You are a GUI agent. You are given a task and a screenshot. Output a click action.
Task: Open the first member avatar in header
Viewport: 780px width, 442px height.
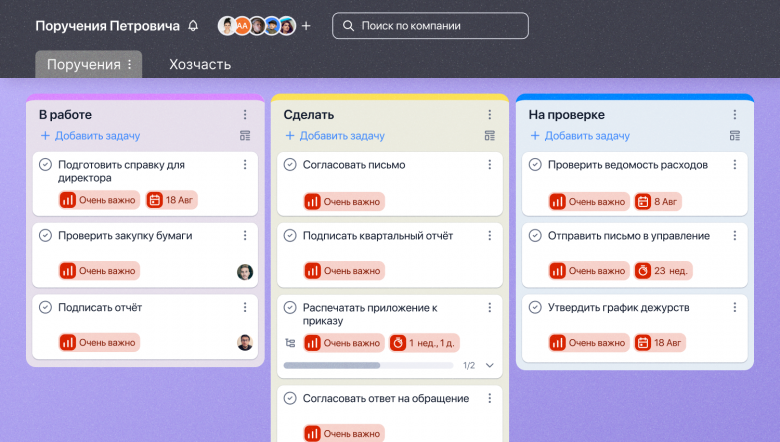tap(227, 26)
